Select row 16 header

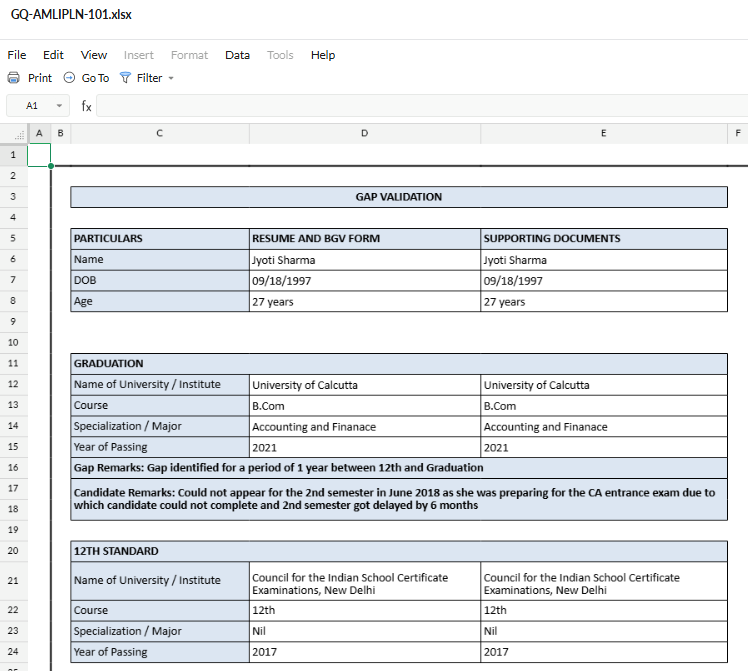tap(14, 468)
